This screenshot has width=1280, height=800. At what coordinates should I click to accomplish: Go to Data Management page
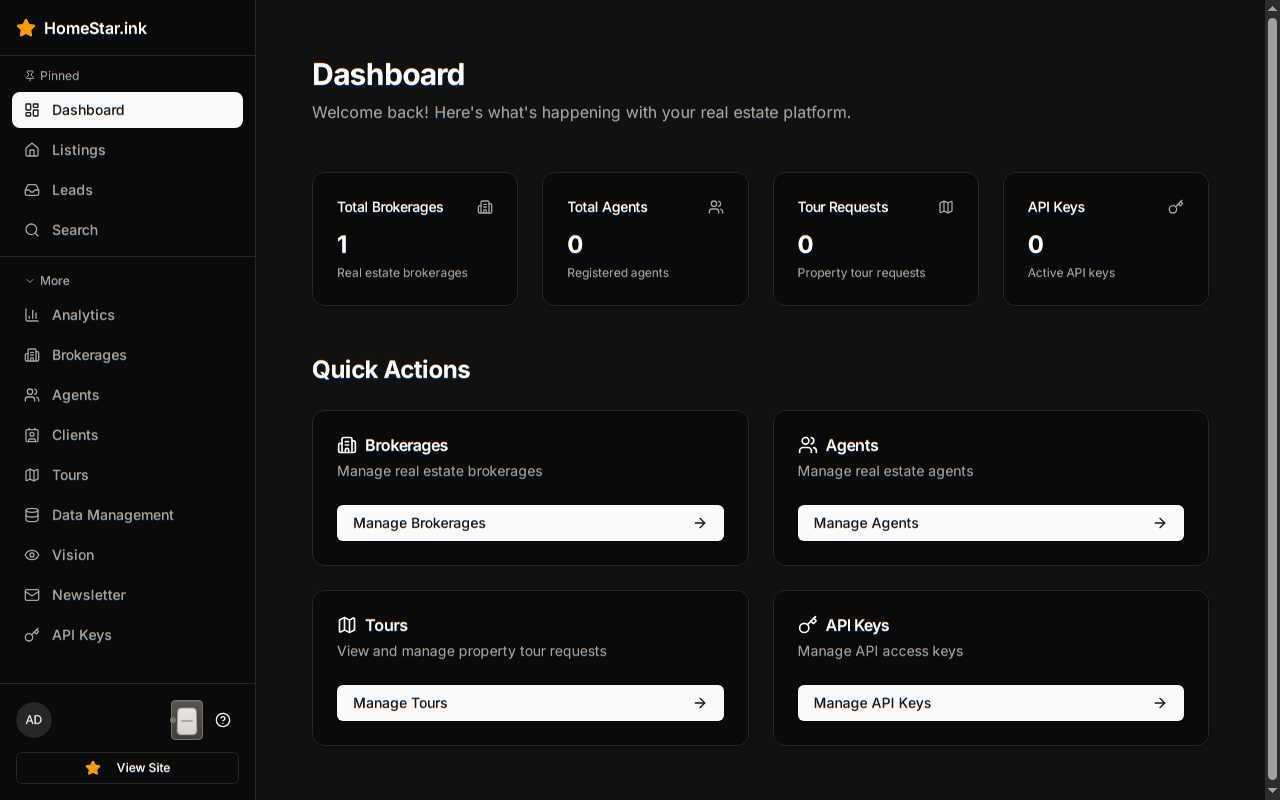pos(112,515)
